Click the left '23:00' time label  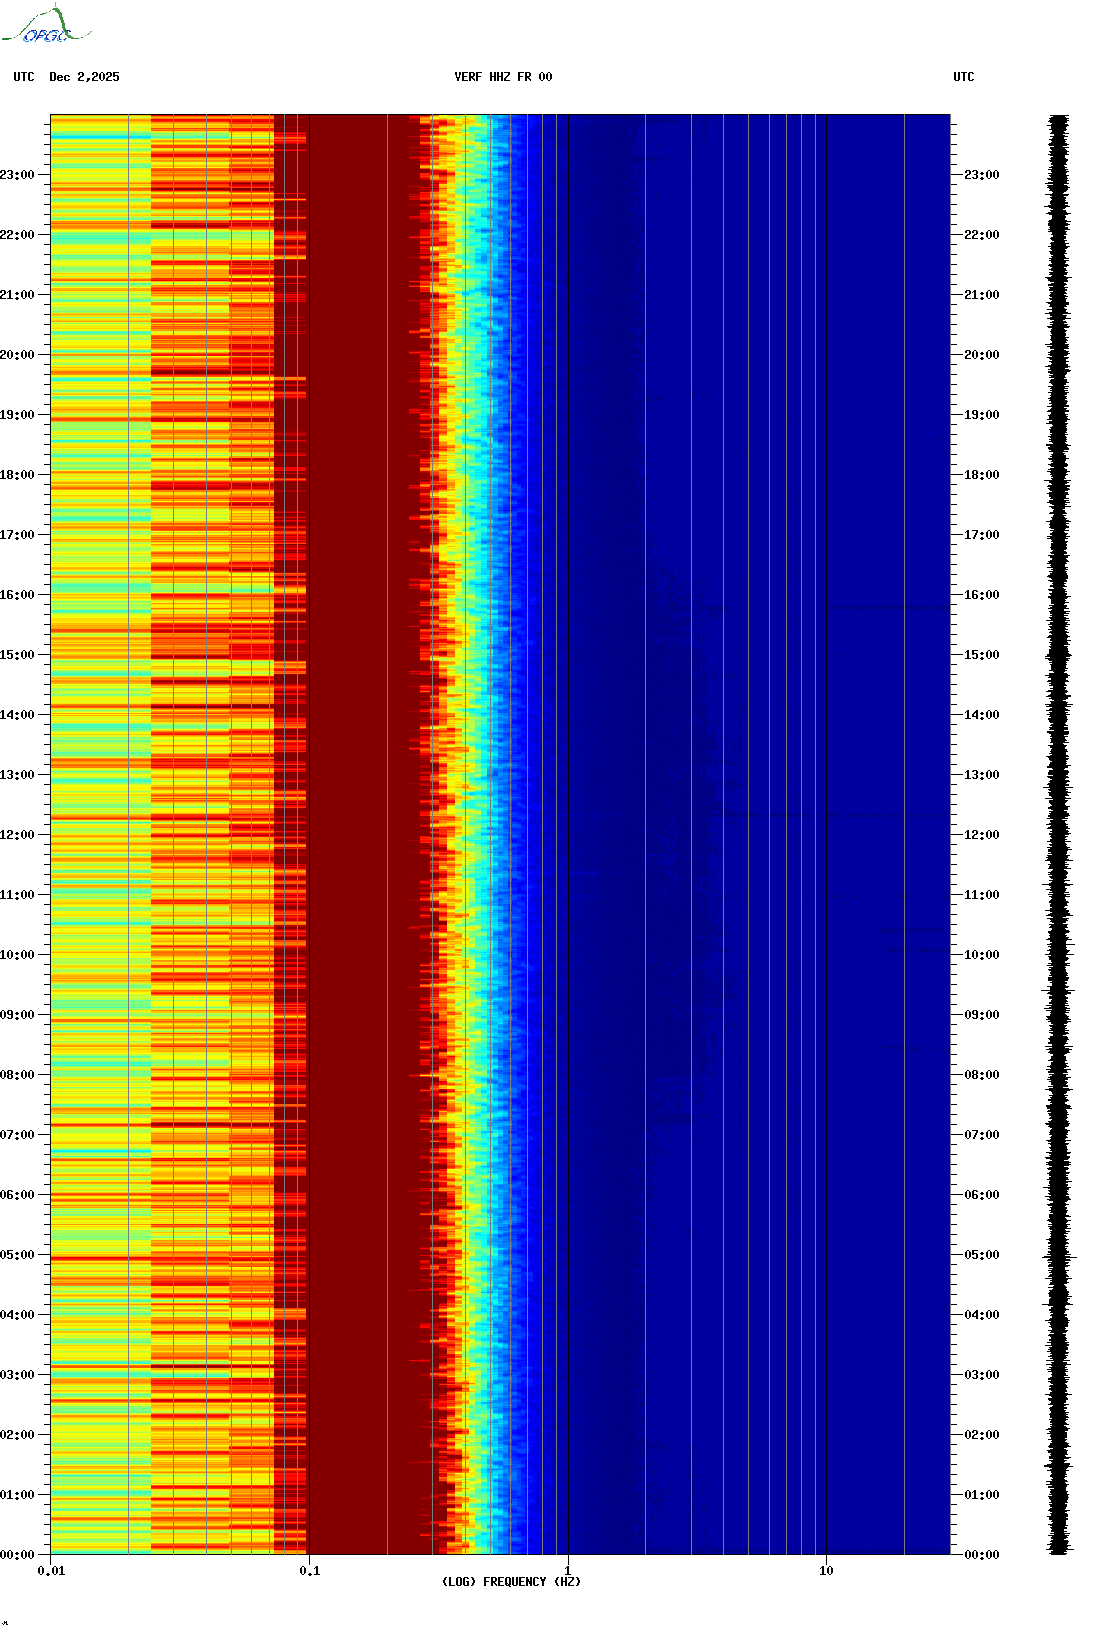(x=17, y=175)
